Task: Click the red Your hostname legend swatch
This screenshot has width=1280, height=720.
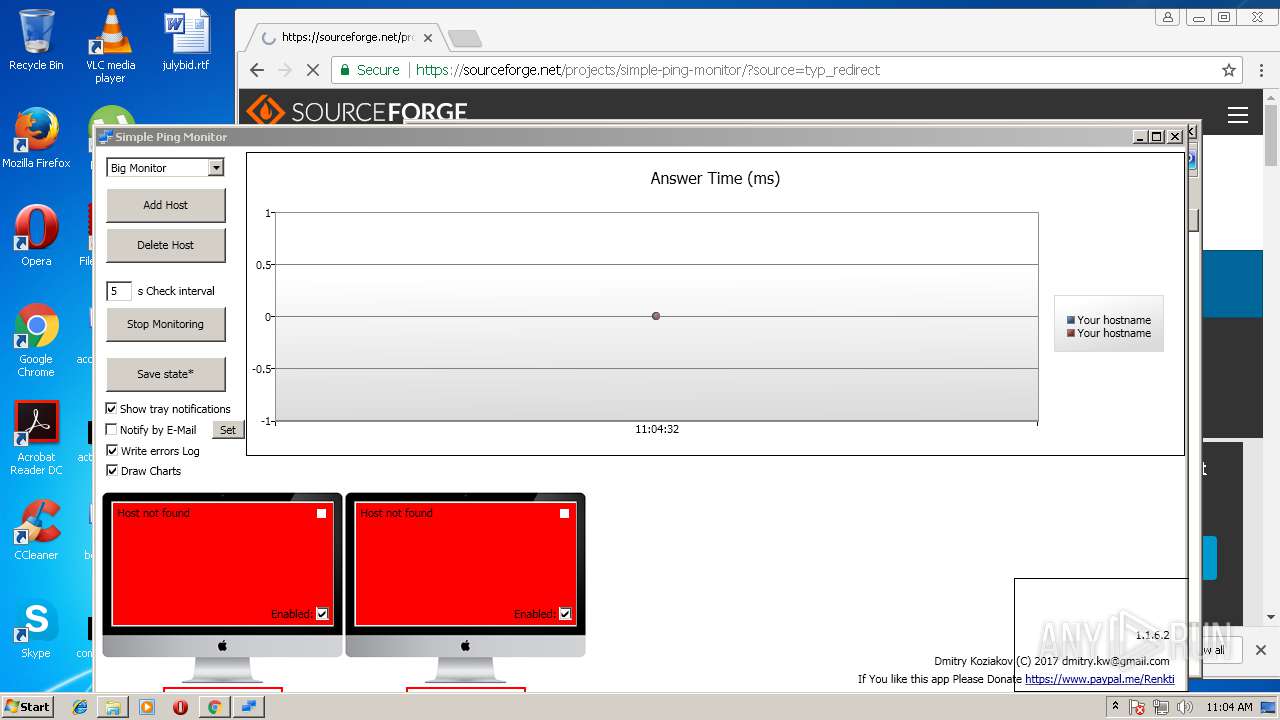Action: click(x=1071, y=333)
